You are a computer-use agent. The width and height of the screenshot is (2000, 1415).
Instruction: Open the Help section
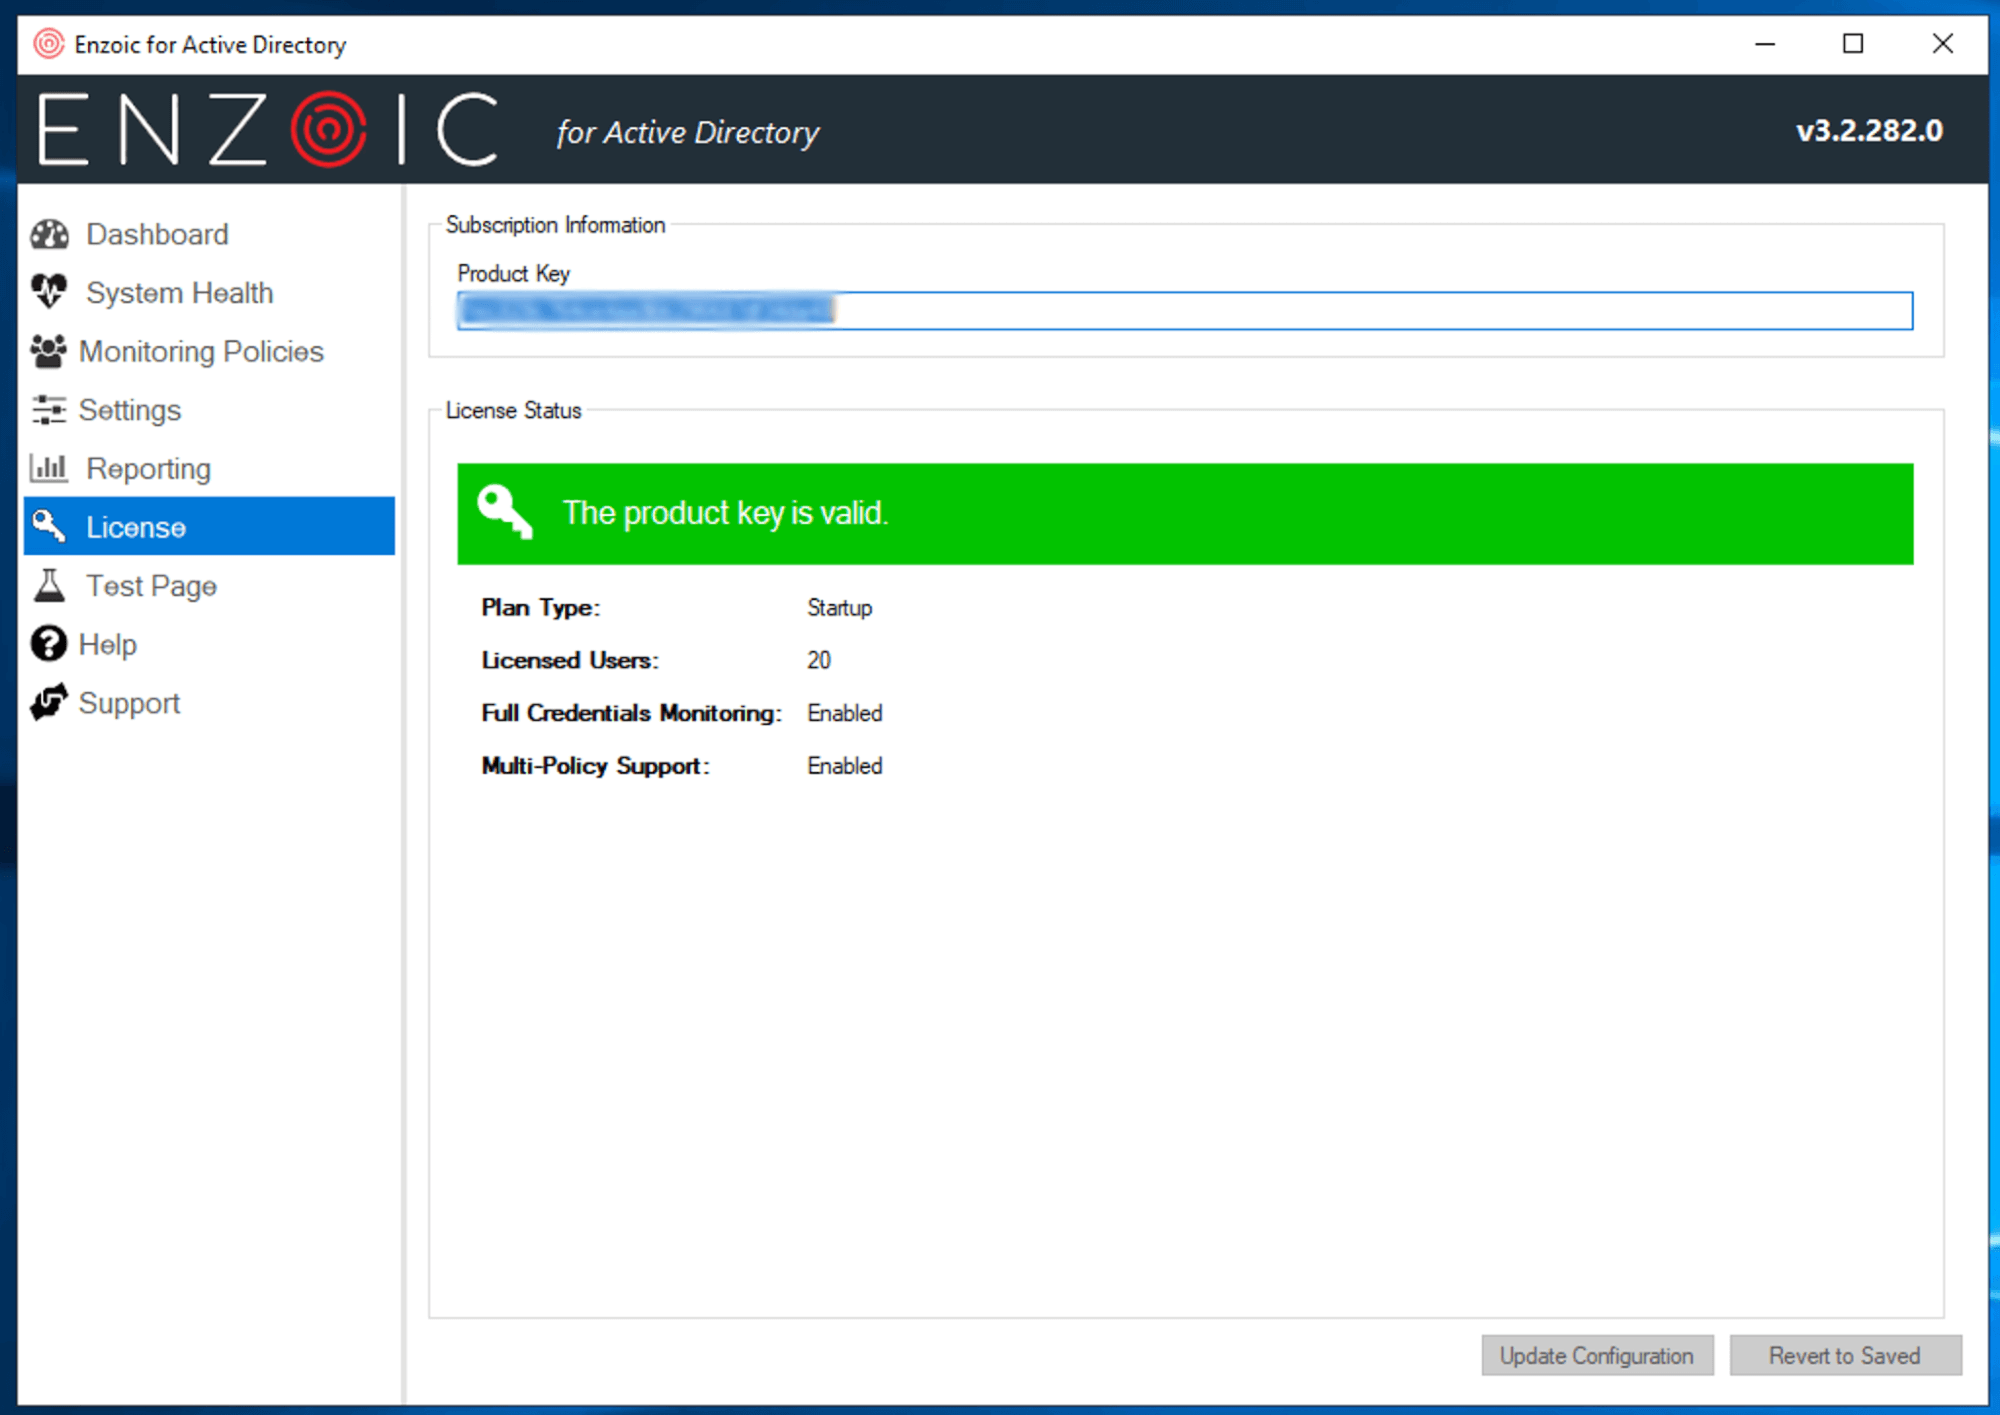coord(208,644)
